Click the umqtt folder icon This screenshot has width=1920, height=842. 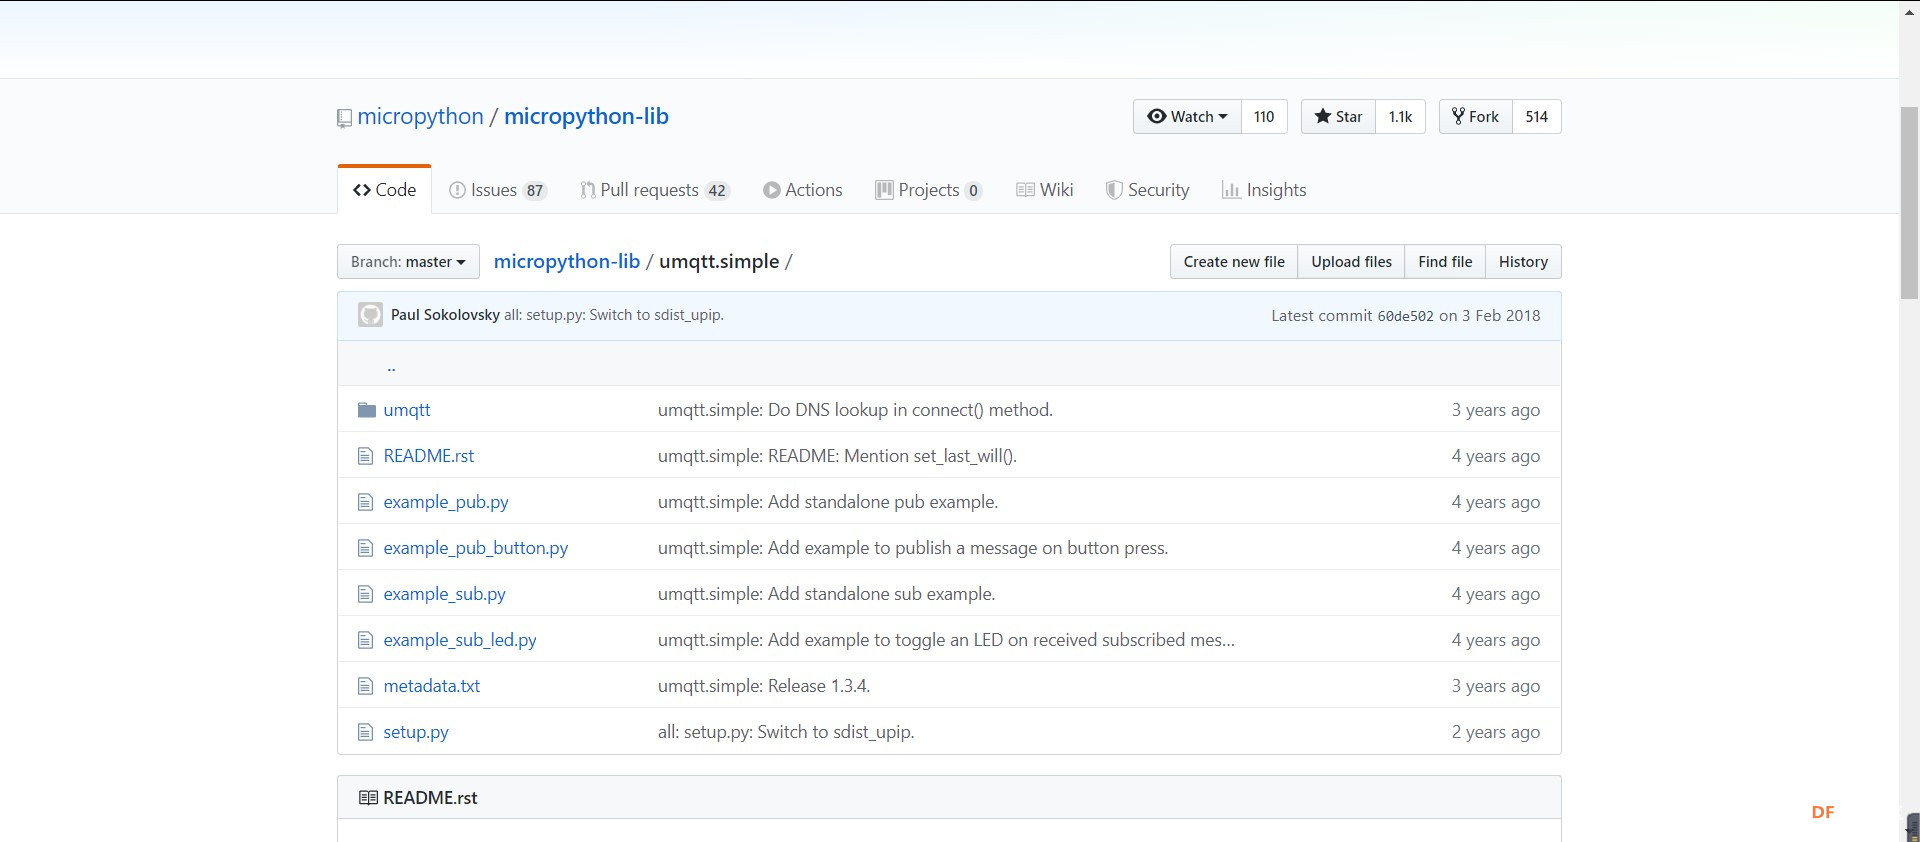pos(366,410)
